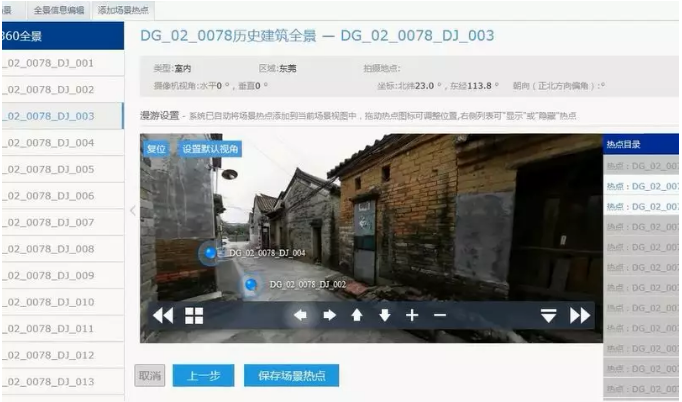Pan the panorama left with left arrow

click(x=300, y=316)
